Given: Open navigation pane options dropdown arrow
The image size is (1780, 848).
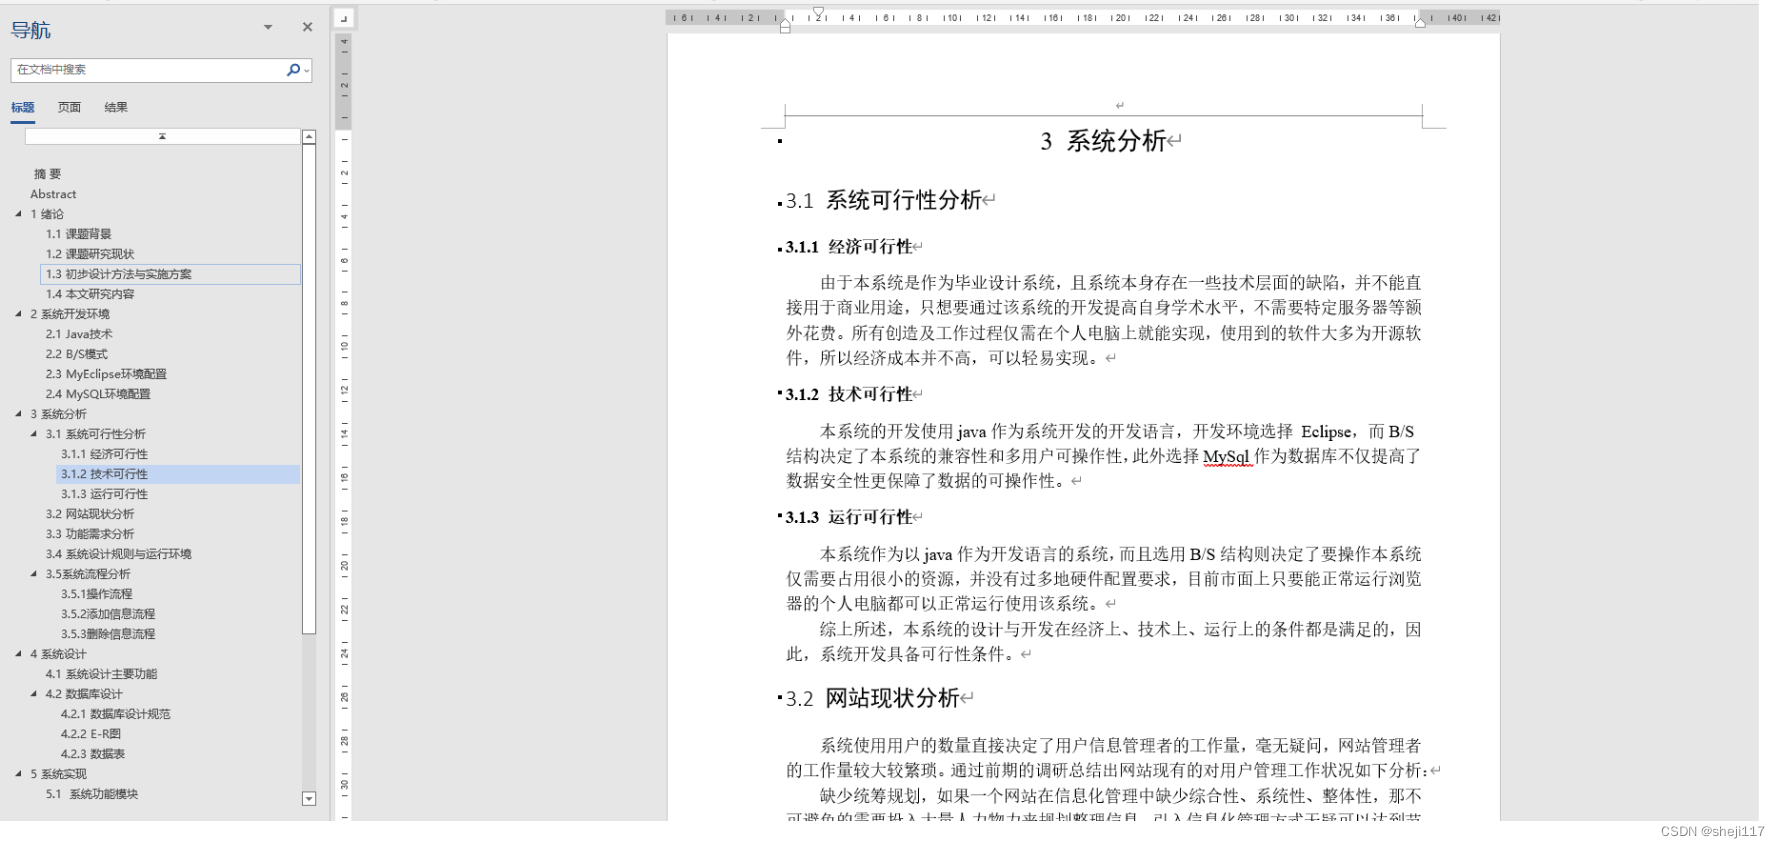Looking at the screenshot, I should coord(268,27).
